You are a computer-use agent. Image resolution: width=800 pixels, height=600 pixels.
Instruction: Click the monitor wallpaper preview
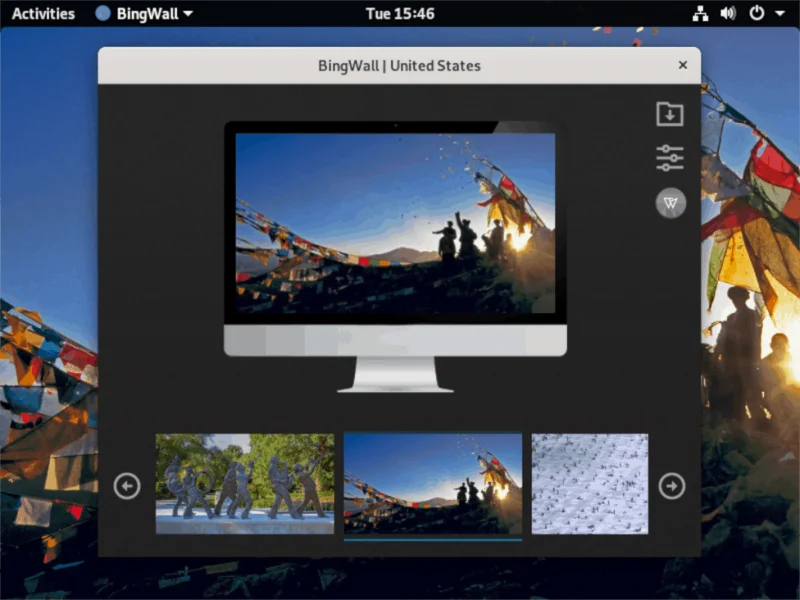pyautogui.click(x=395, y=223)
